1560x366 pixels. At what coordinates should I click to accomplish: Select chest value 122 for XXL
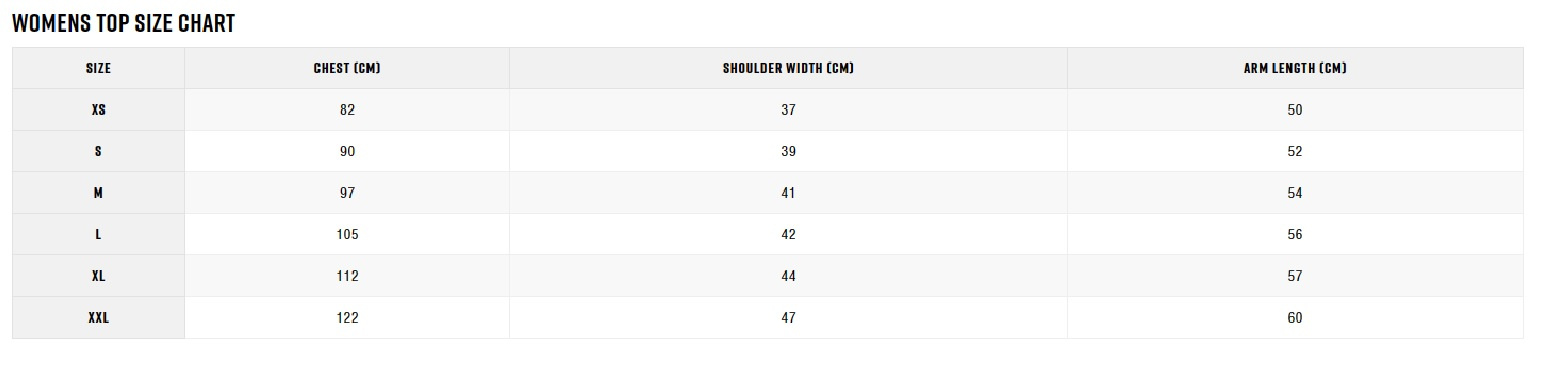click(x=347, y=318)
